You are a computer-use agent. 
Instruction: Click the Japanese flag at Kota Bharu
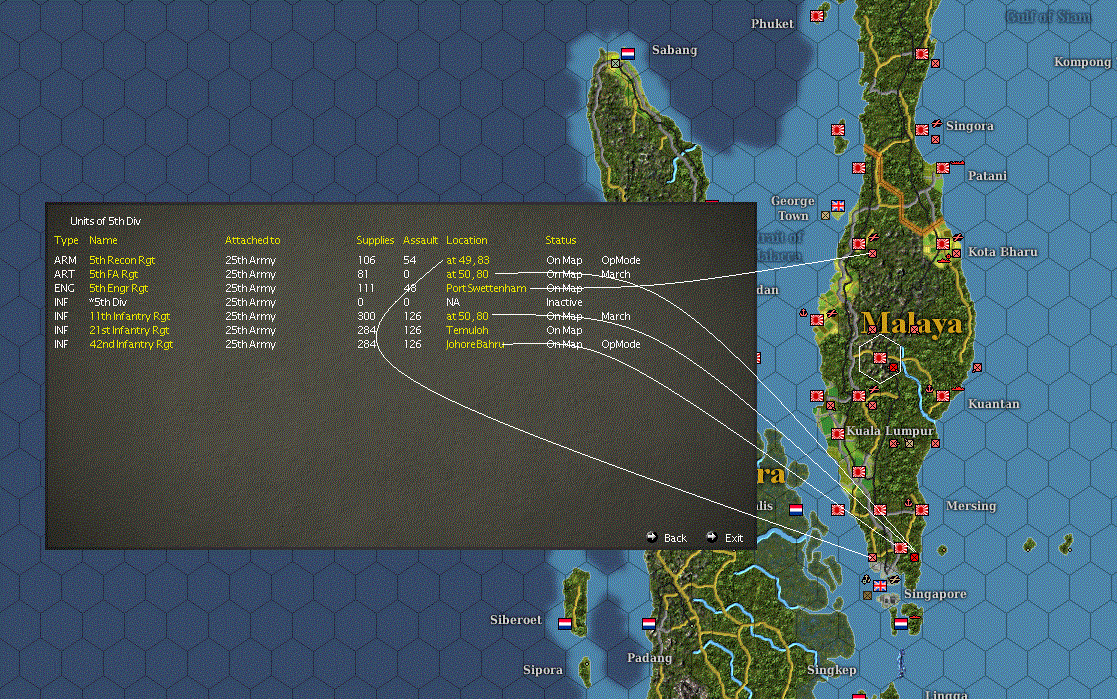[x=943, y=244]
